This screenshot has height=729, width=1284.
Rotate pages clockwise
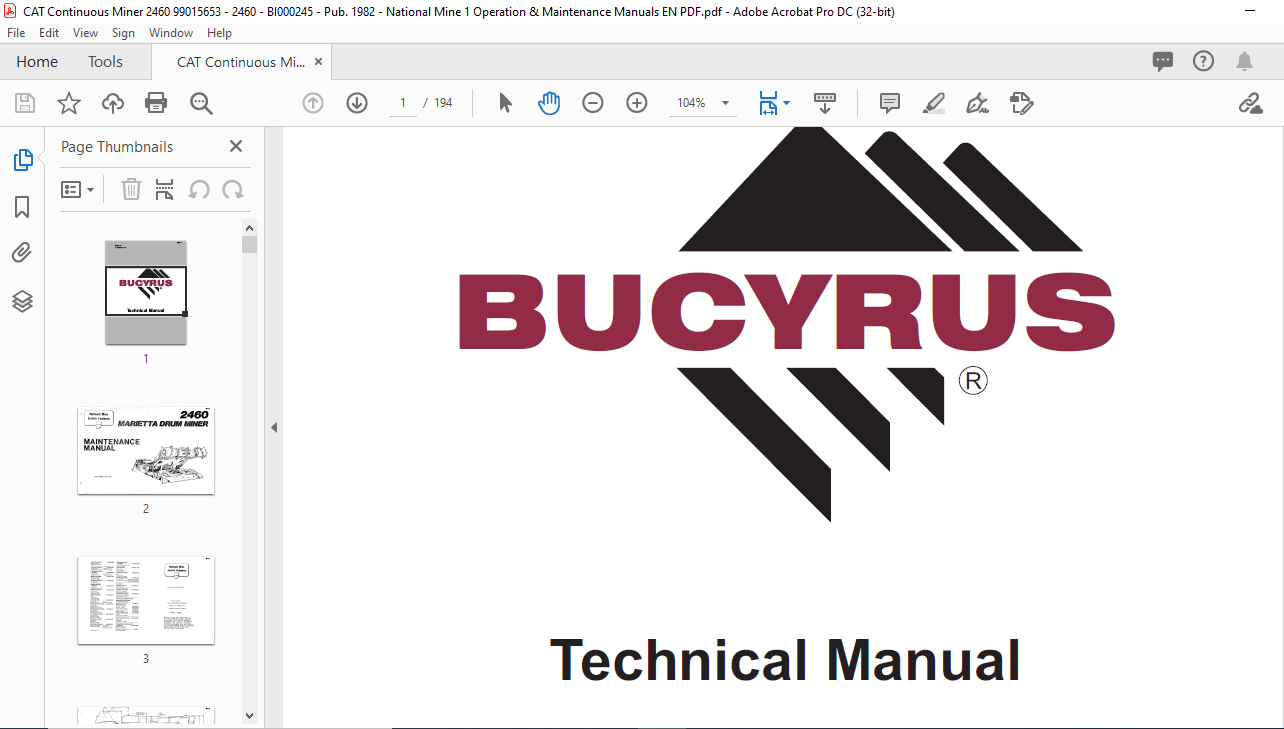233,189
